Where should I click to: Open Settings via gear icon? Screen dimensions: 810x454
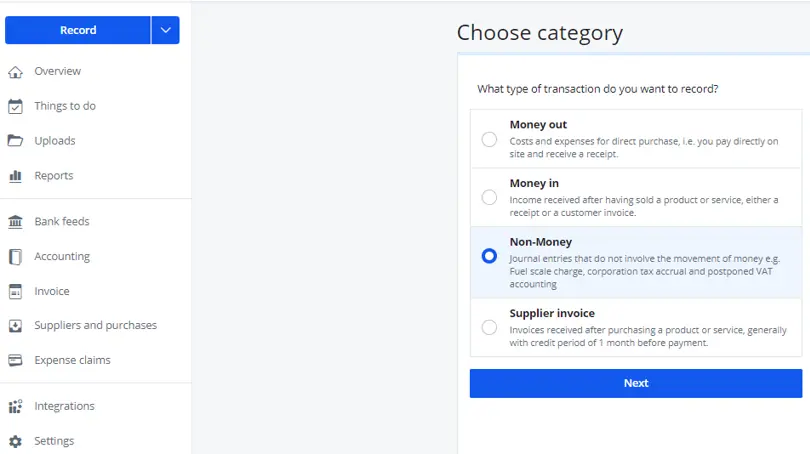coord(15,441)
